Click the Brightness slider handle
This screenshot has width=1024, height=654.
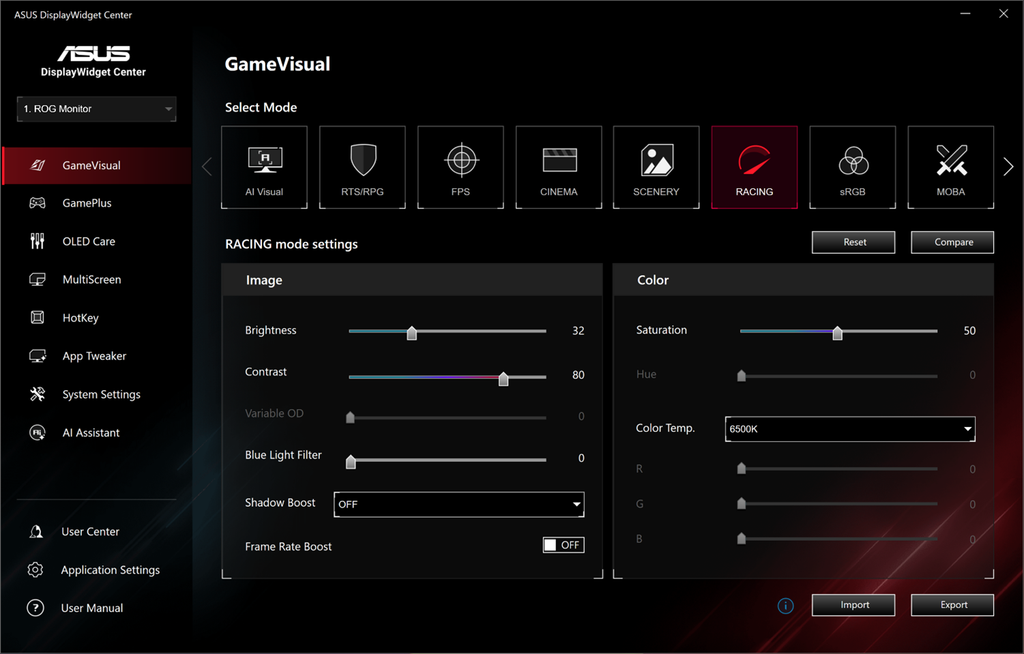tap(412, 333)
